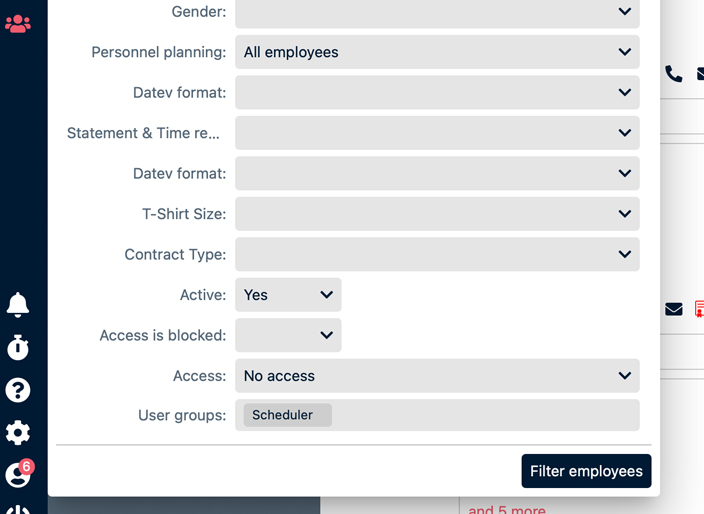Open the time tracking stopwatch icon
The image size is (704, 514).
click(x=18, y=347)
